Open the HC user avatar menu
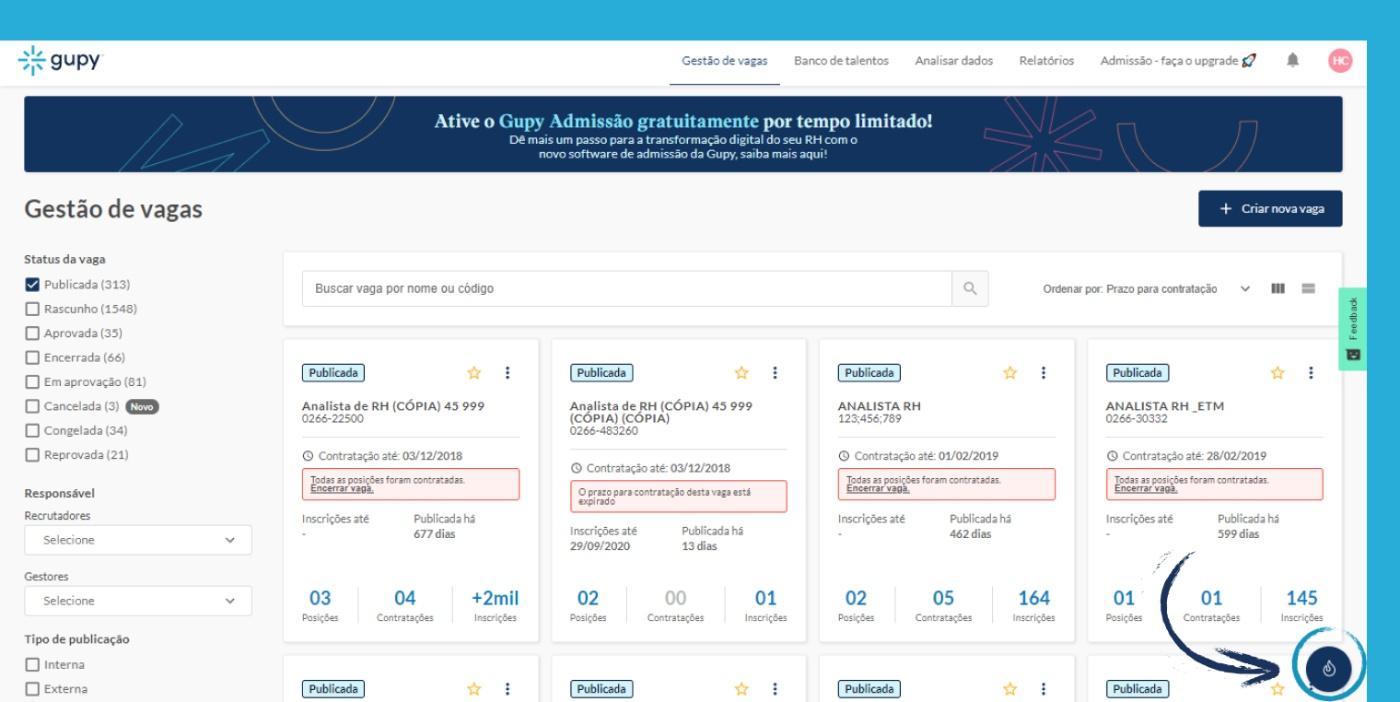Viewport: 1400px width, 702px height. coord(1340,60)
